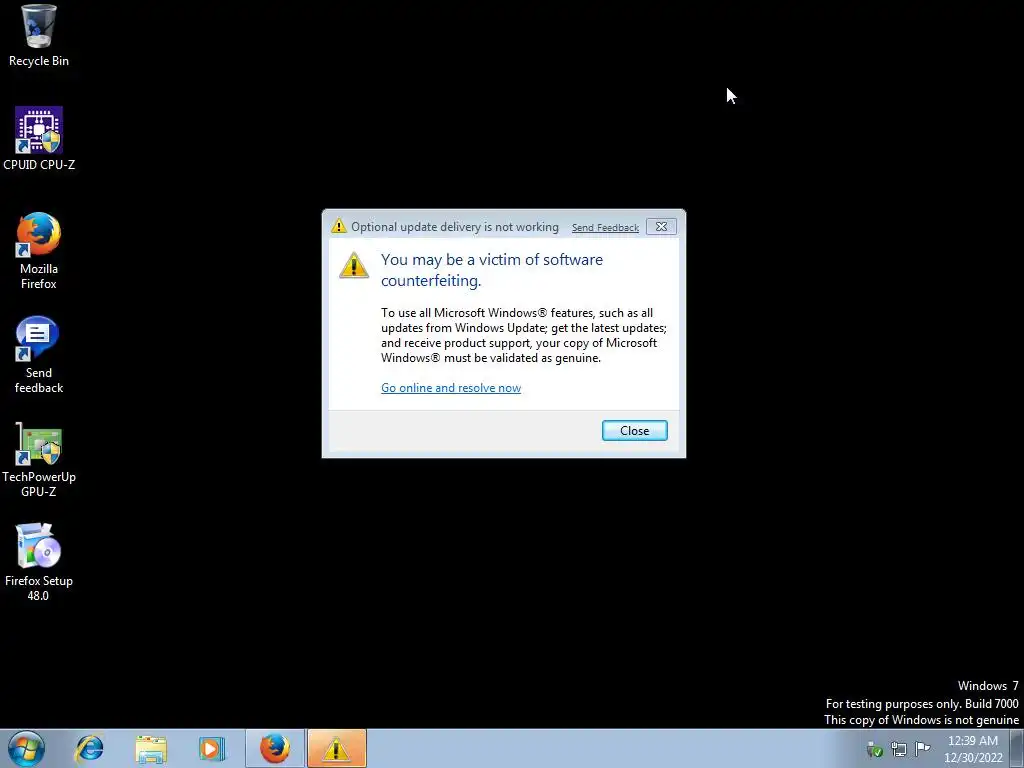This screenshot has height=768, width=1024.
Task: Click the paragraph about validating Windows as genuine
Action: point(524,335)
